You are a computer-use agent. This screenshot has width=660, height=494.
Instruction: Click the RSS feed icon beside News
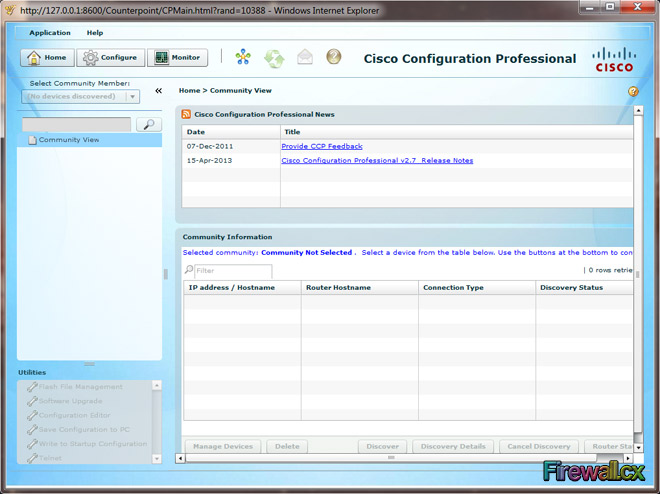tap(186, 114)
